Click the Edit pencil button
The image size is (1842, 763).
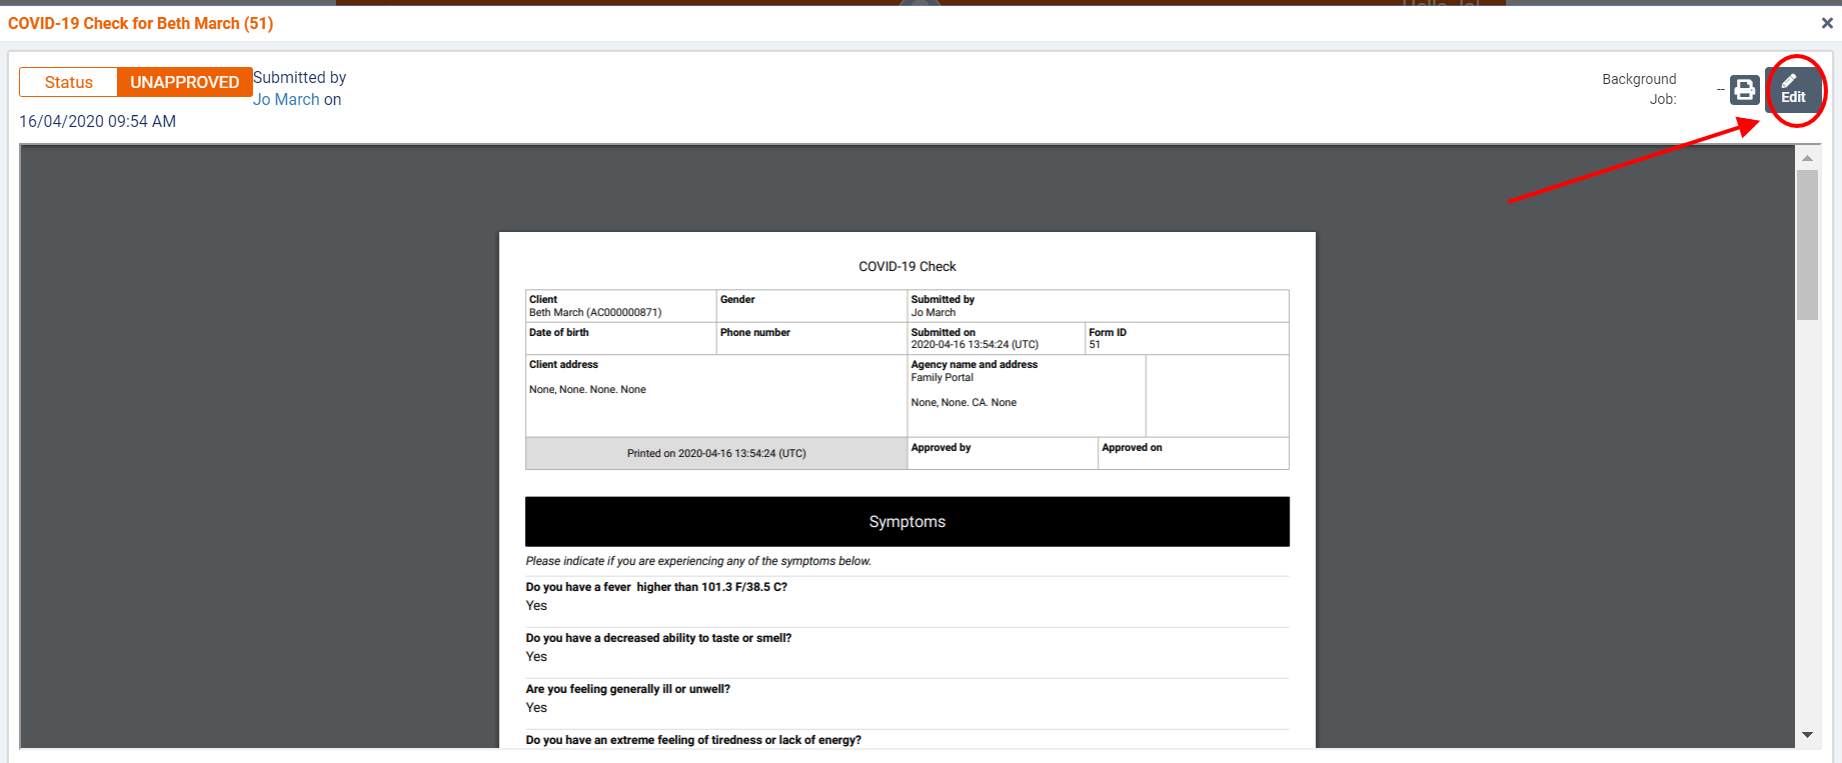(x=1793, y=89)
